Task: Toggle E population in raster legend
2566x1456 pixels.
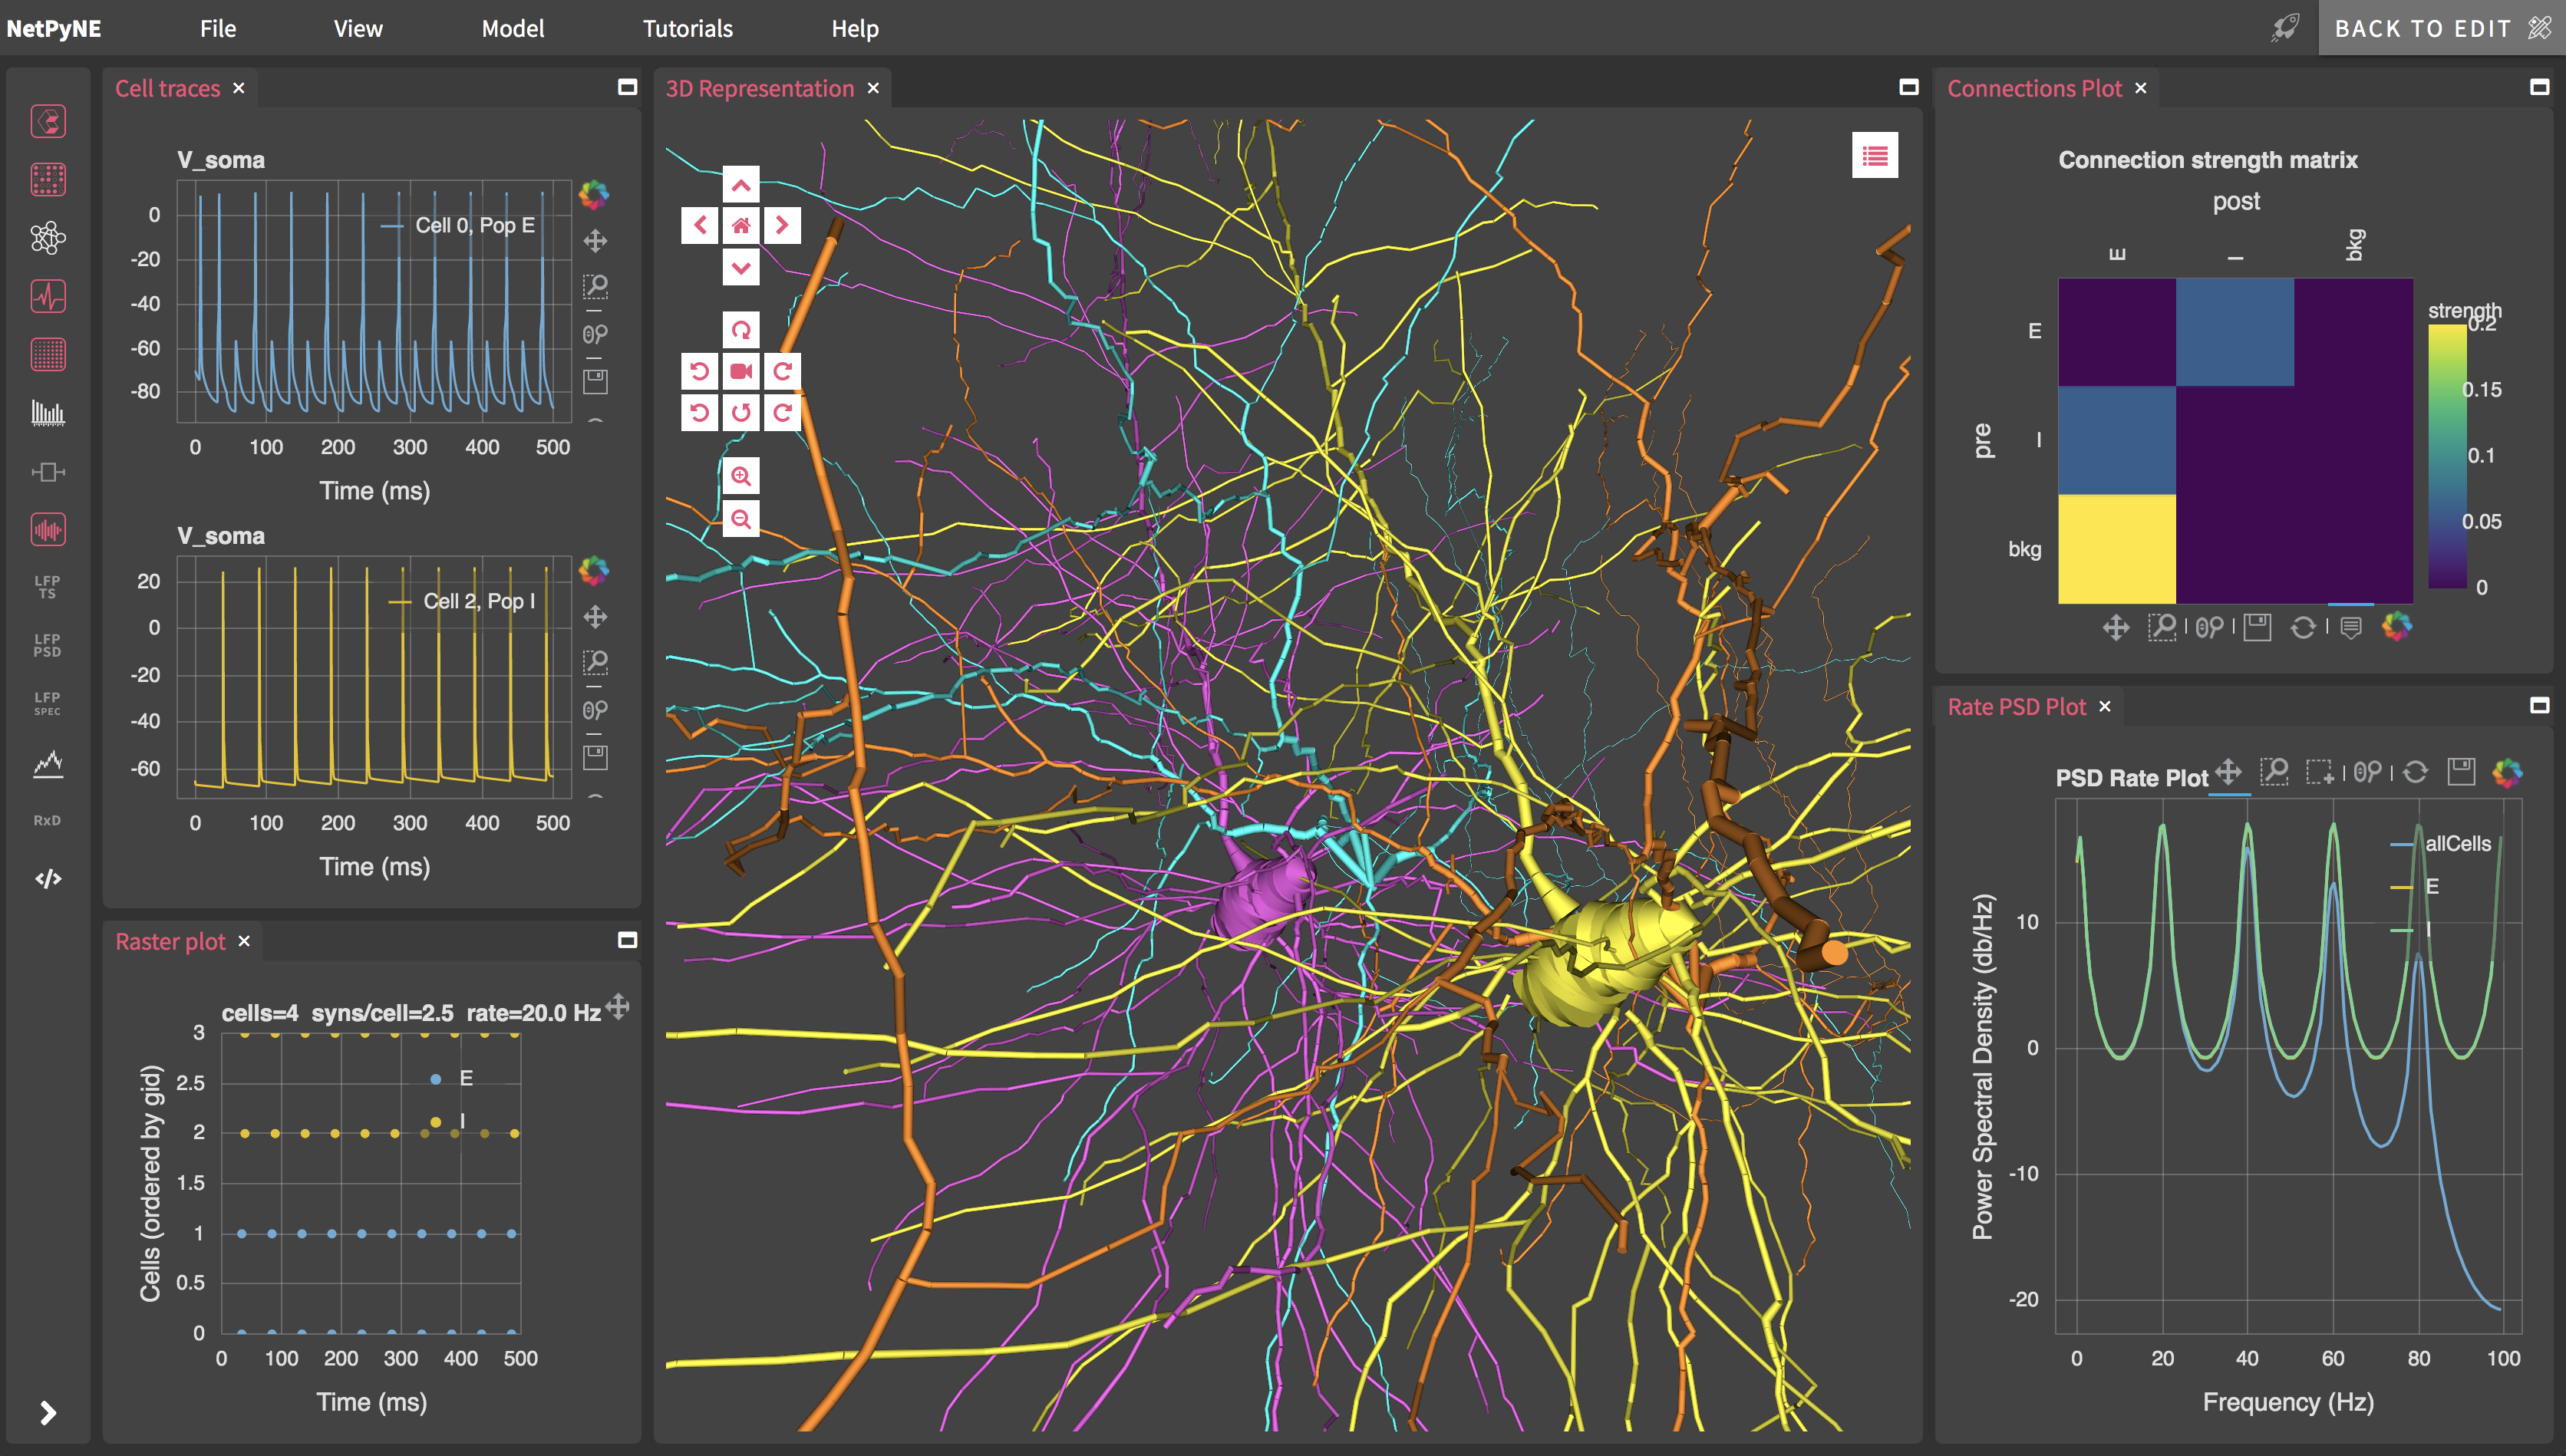Action: click(x=465, y=1078)
